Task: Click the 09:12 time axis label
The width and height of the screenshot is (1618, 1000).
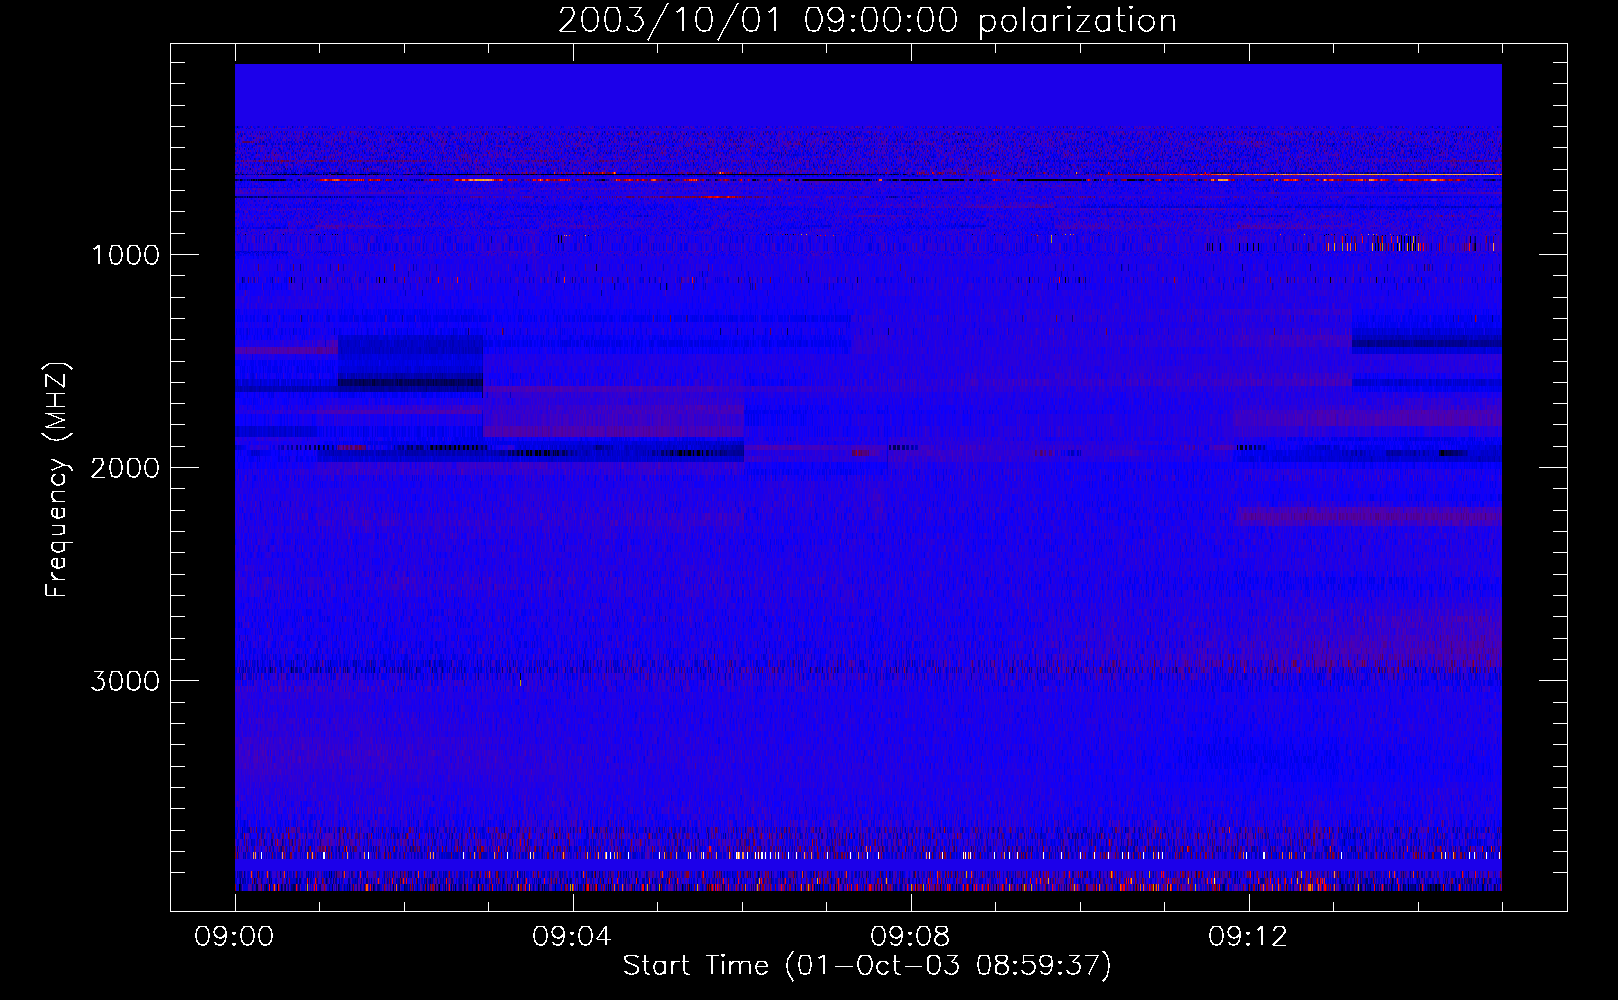Action: tap(1248, 937)
